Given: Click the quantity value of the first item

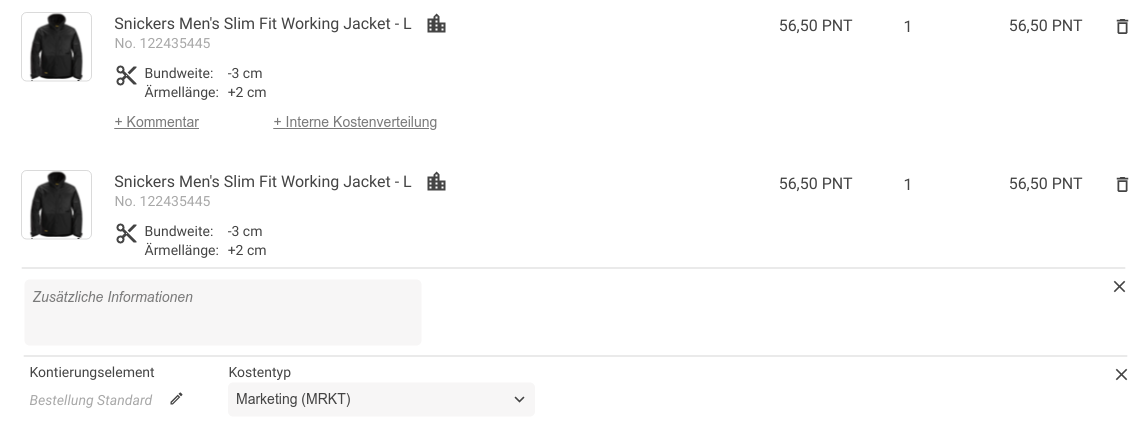Looking at the screenshot, I should click(907, 27).
